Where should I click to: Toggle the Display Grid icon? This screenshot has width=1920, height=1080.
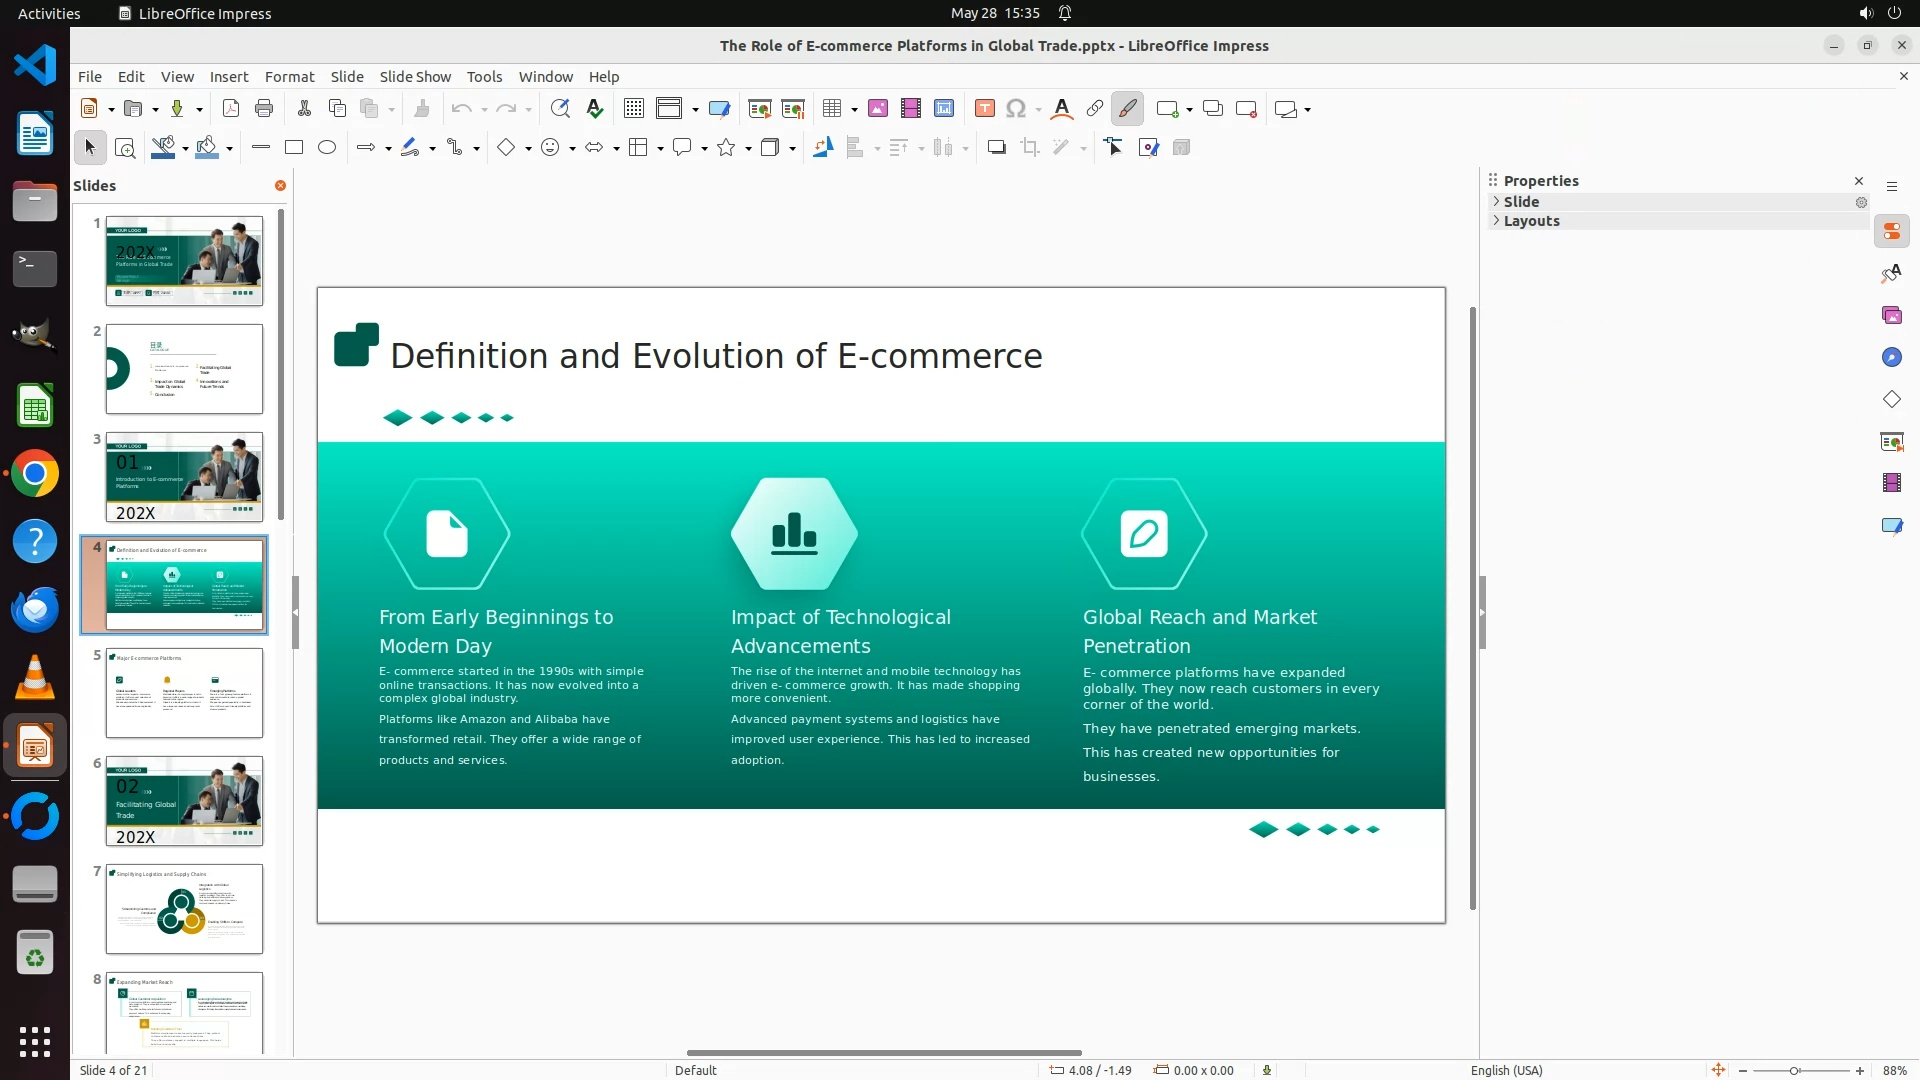tap(634, 109)
